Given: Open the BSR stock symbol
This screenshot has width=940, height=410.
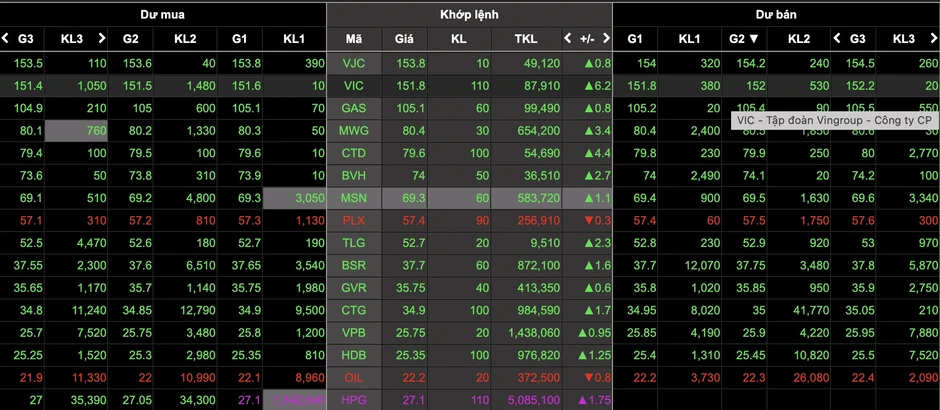Looking at the screenshot, I should click(x=354, y=266).
